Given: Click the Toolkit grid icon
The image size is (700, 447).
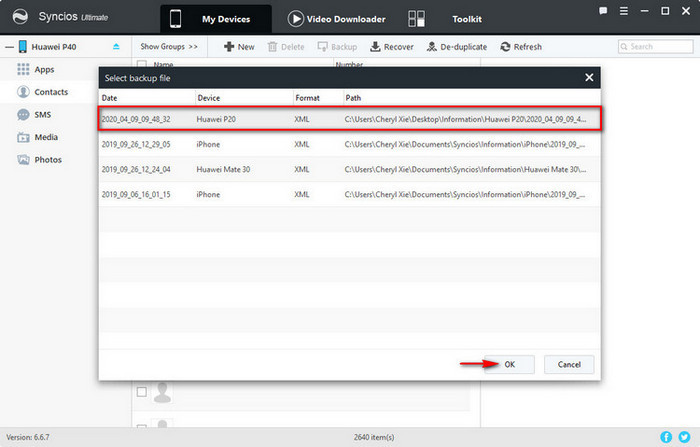Looking at the screenshot, I should 416,19.
